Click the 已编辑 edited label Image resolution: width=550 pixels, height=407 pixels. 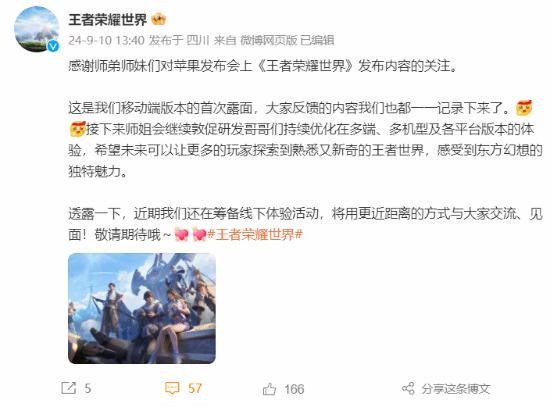click(317, 40)
